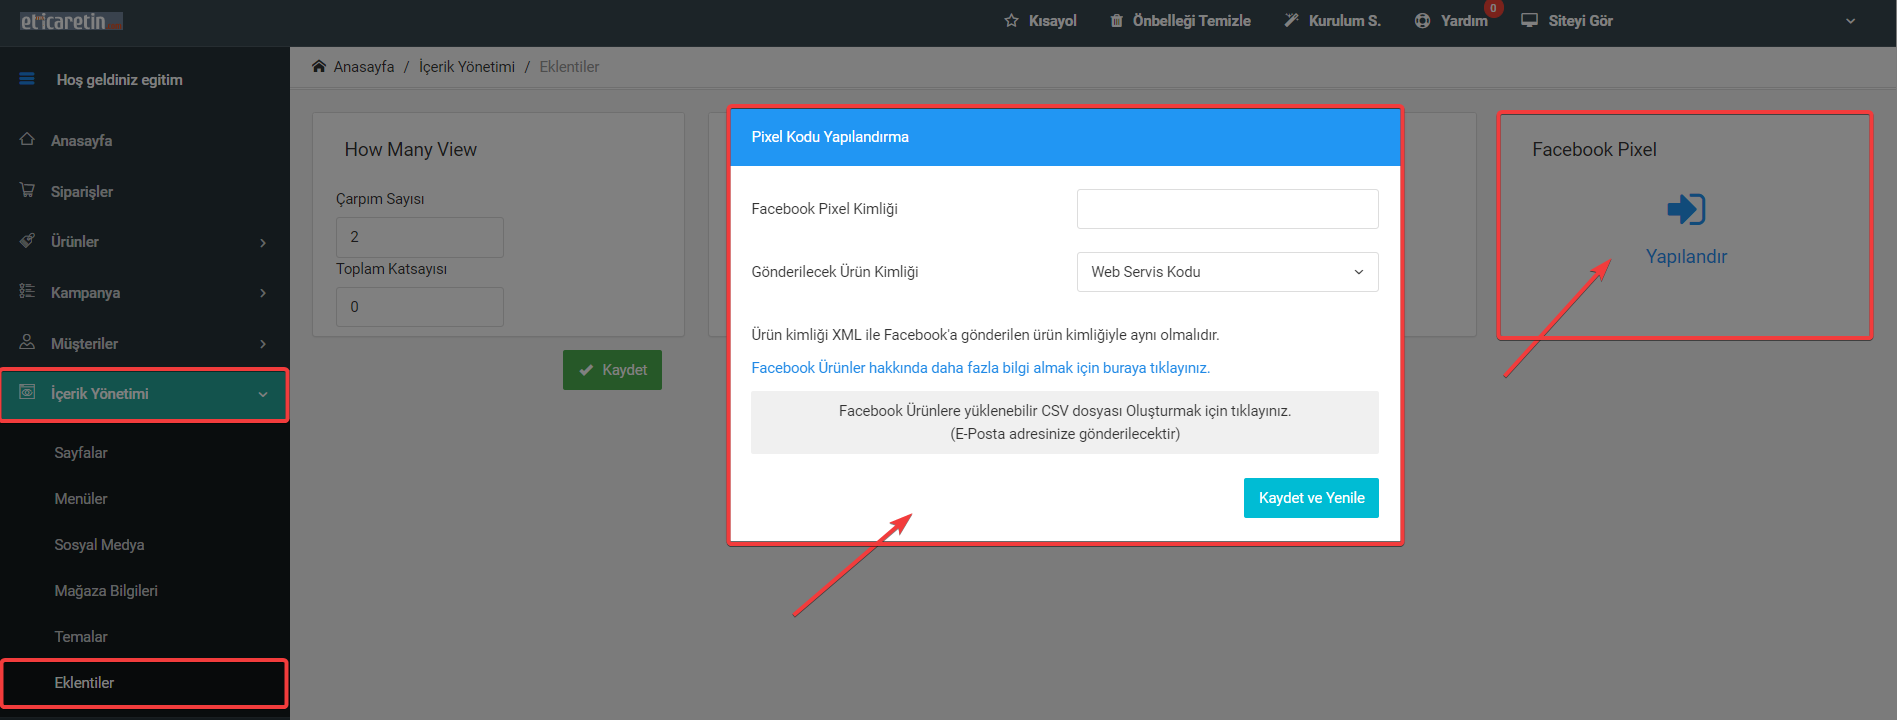1897x720 pixels.
Task: Click the Eklentiler breadcrumb text
Action: 569,67
